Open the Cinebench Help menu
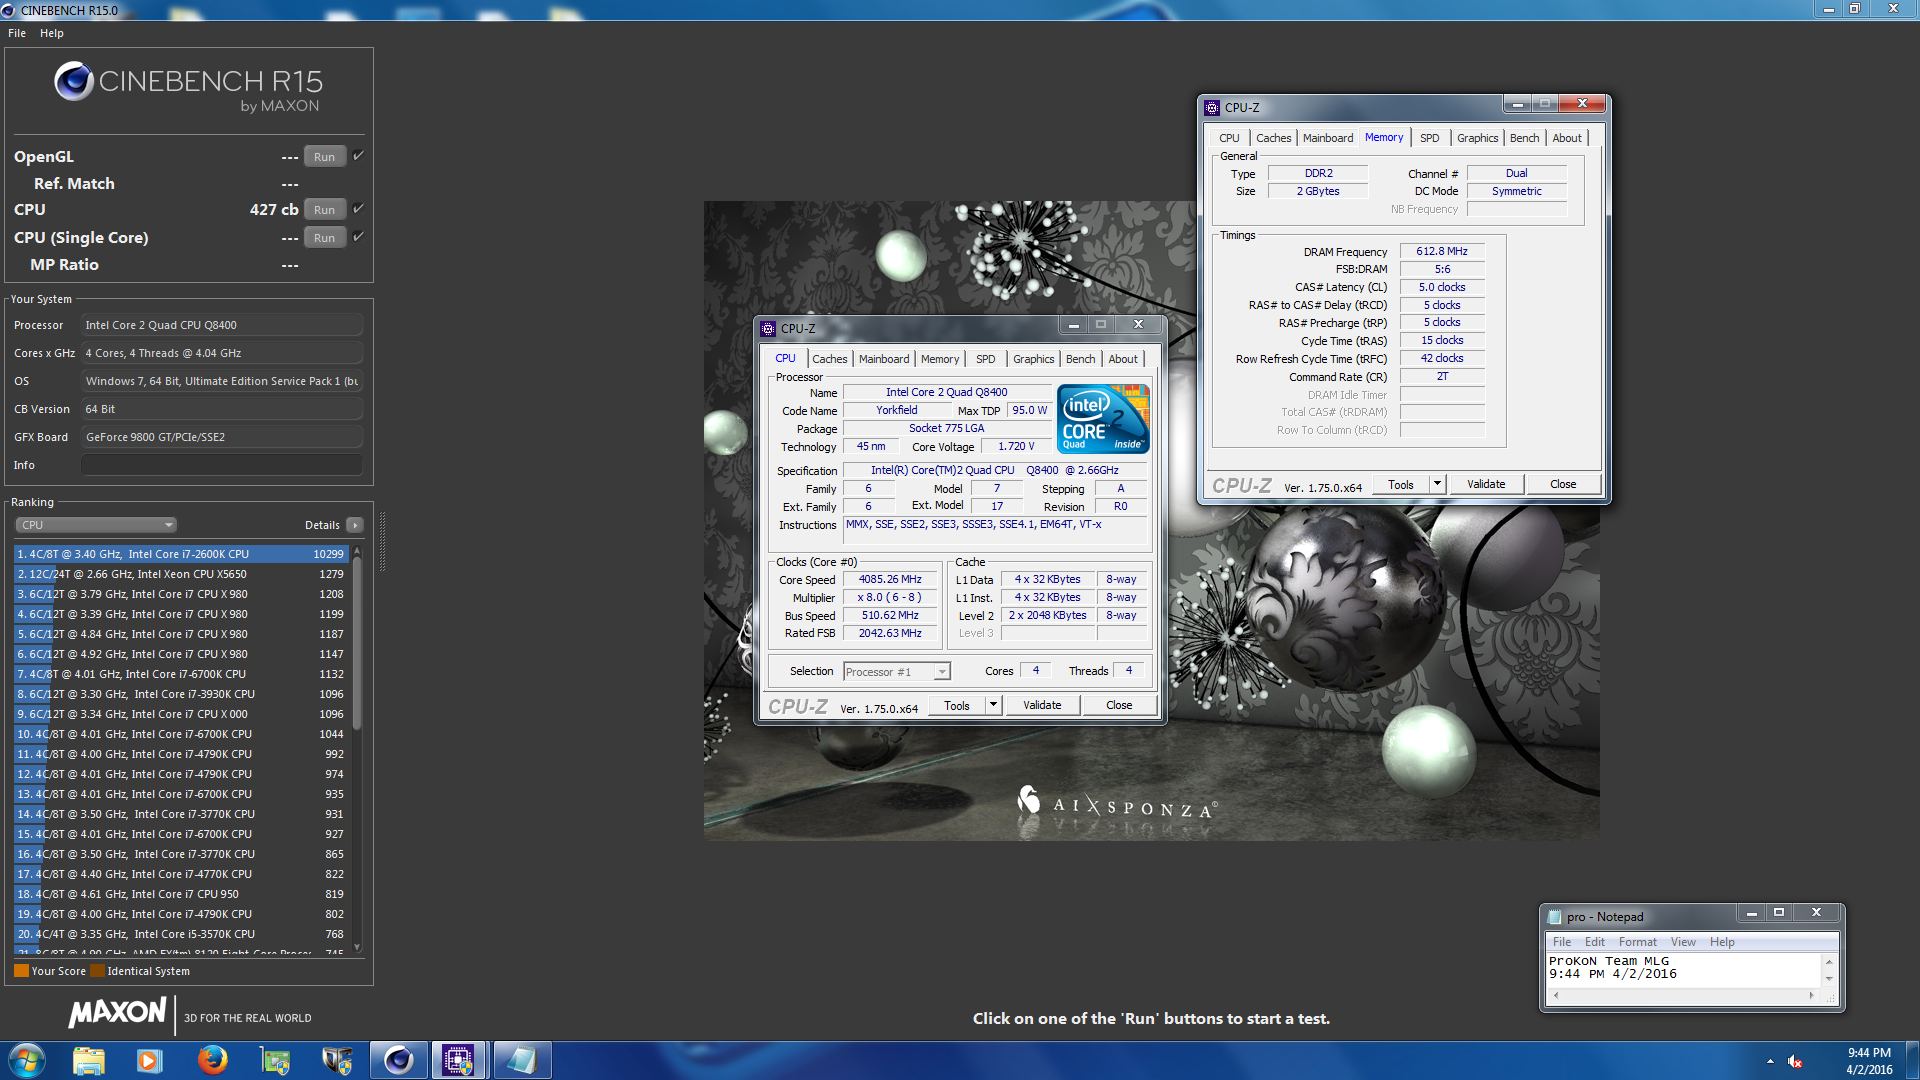This screenshot has width=1920, height=1080. pyautogui.click(x=52, y=33)
